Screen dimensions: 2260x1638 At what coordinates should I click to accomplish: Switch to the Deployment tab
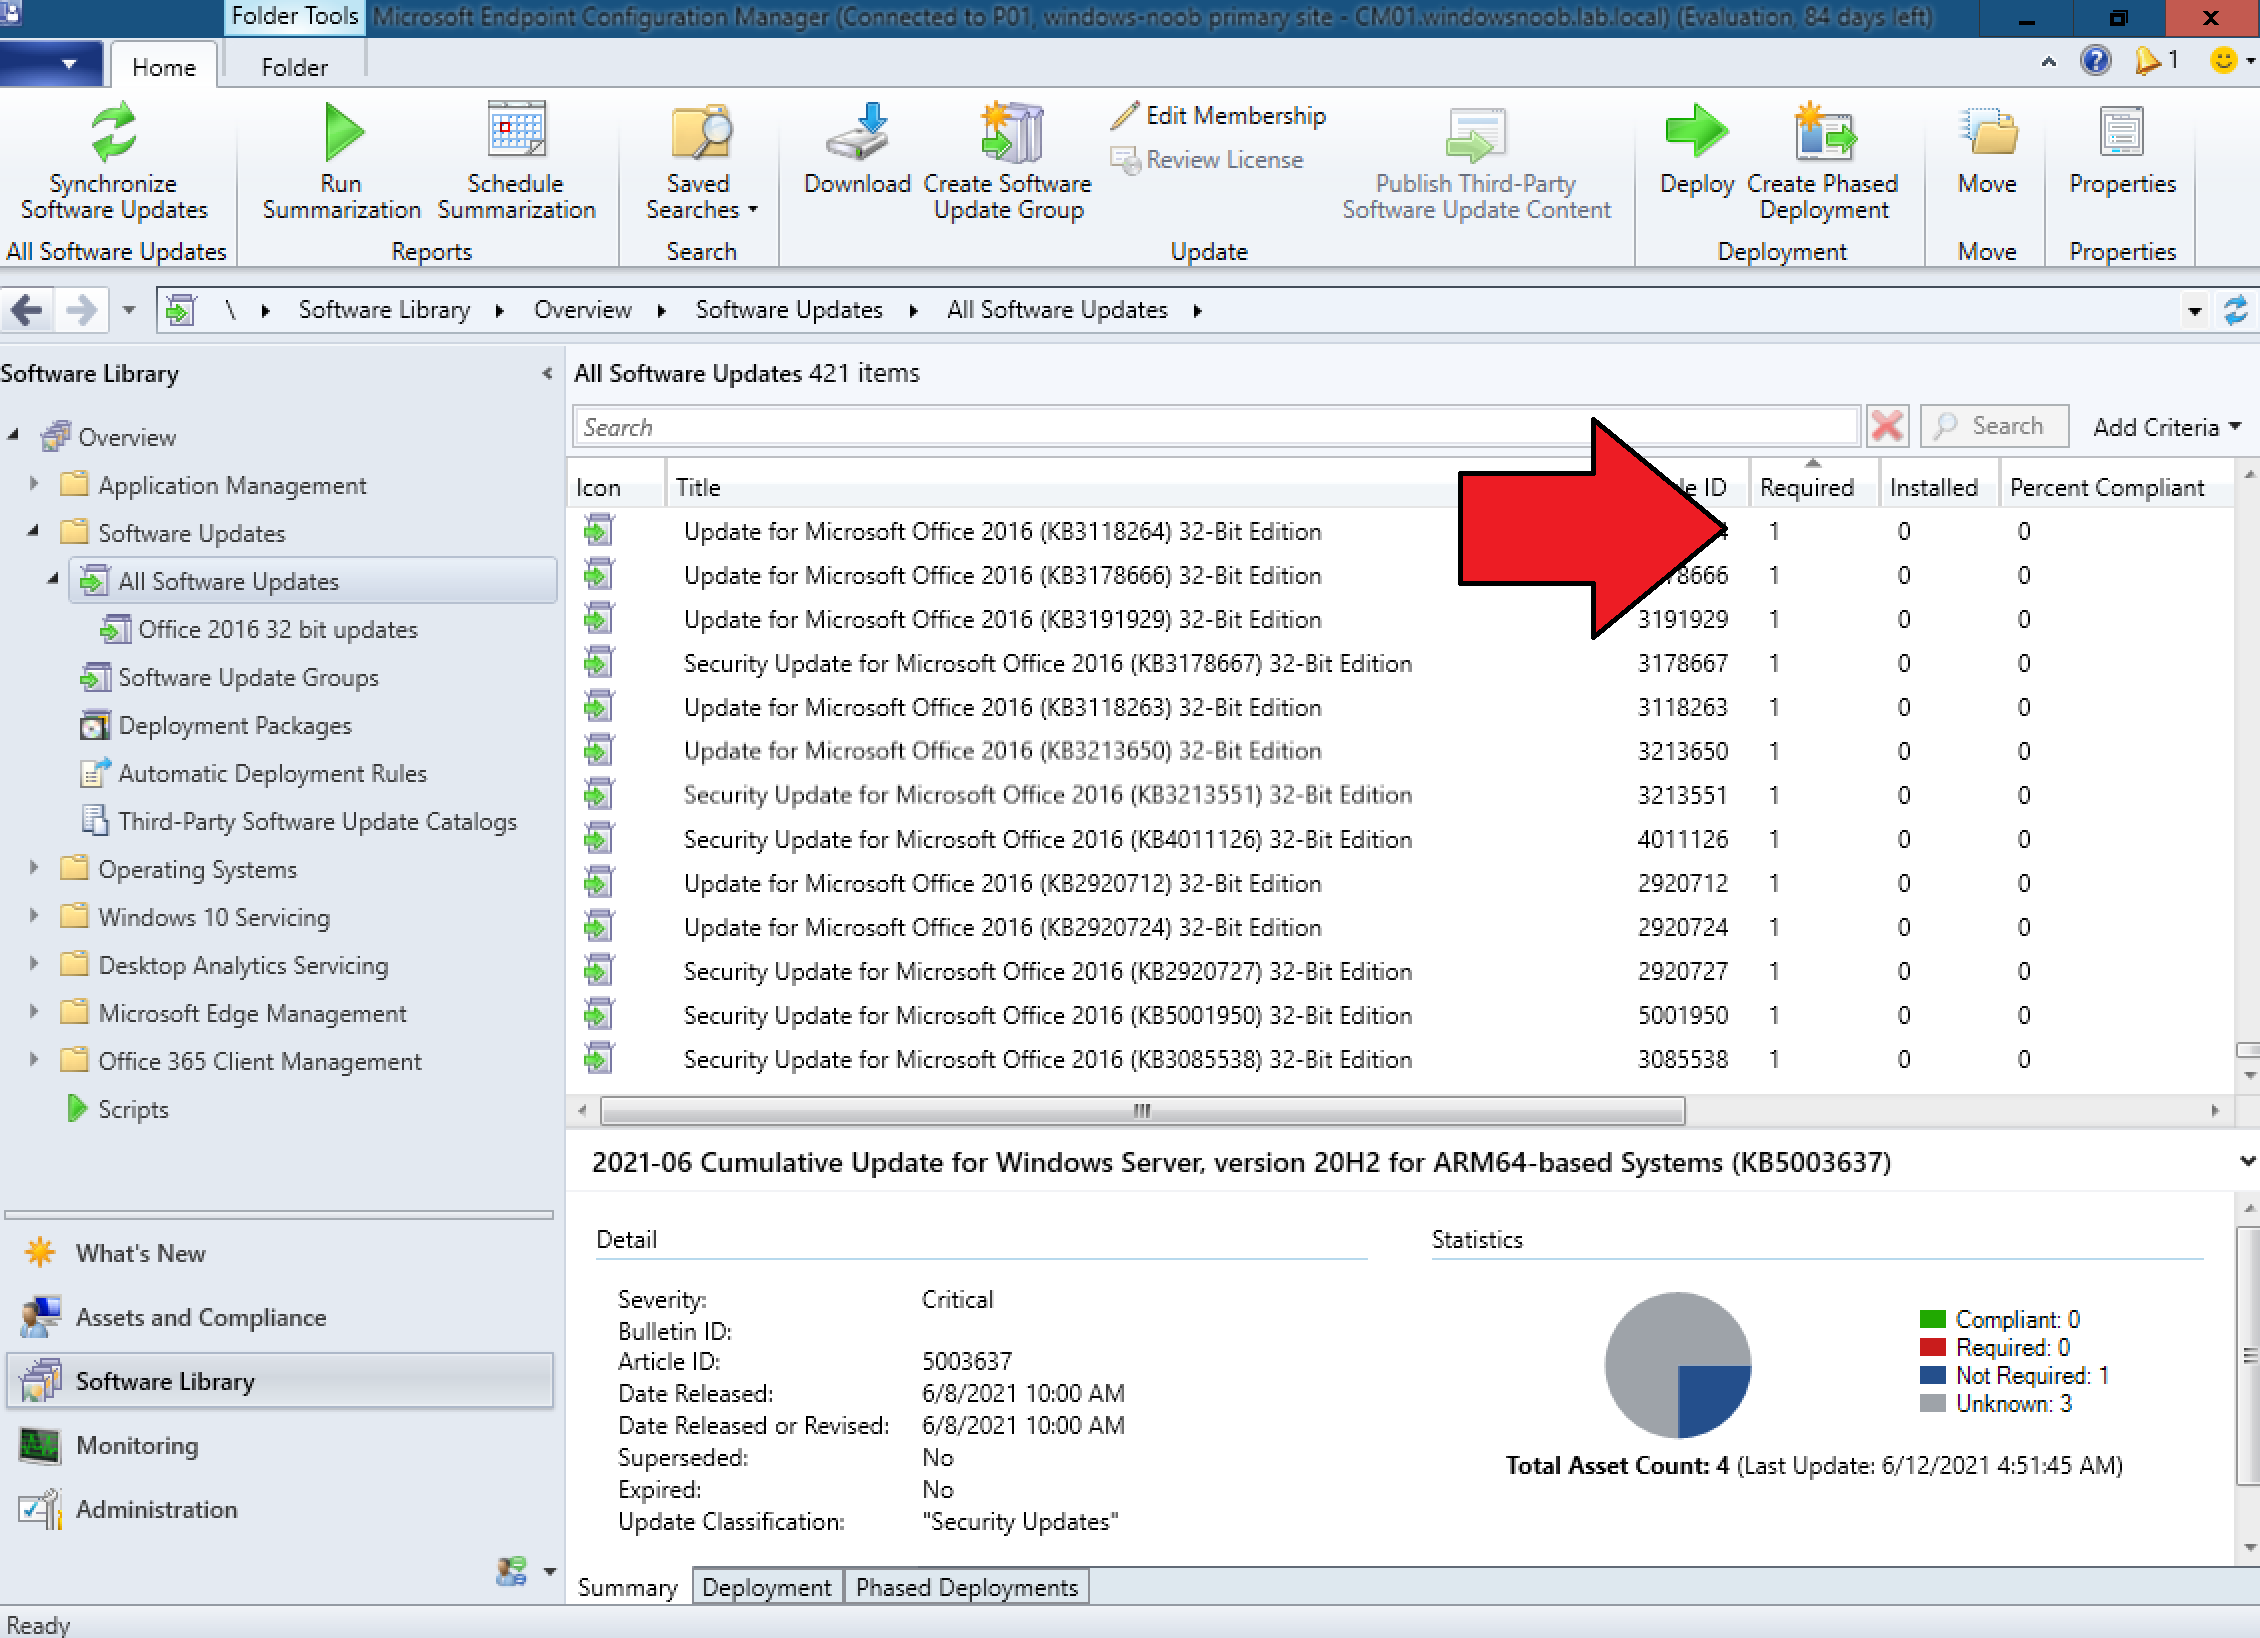[x=766, y=1587]
